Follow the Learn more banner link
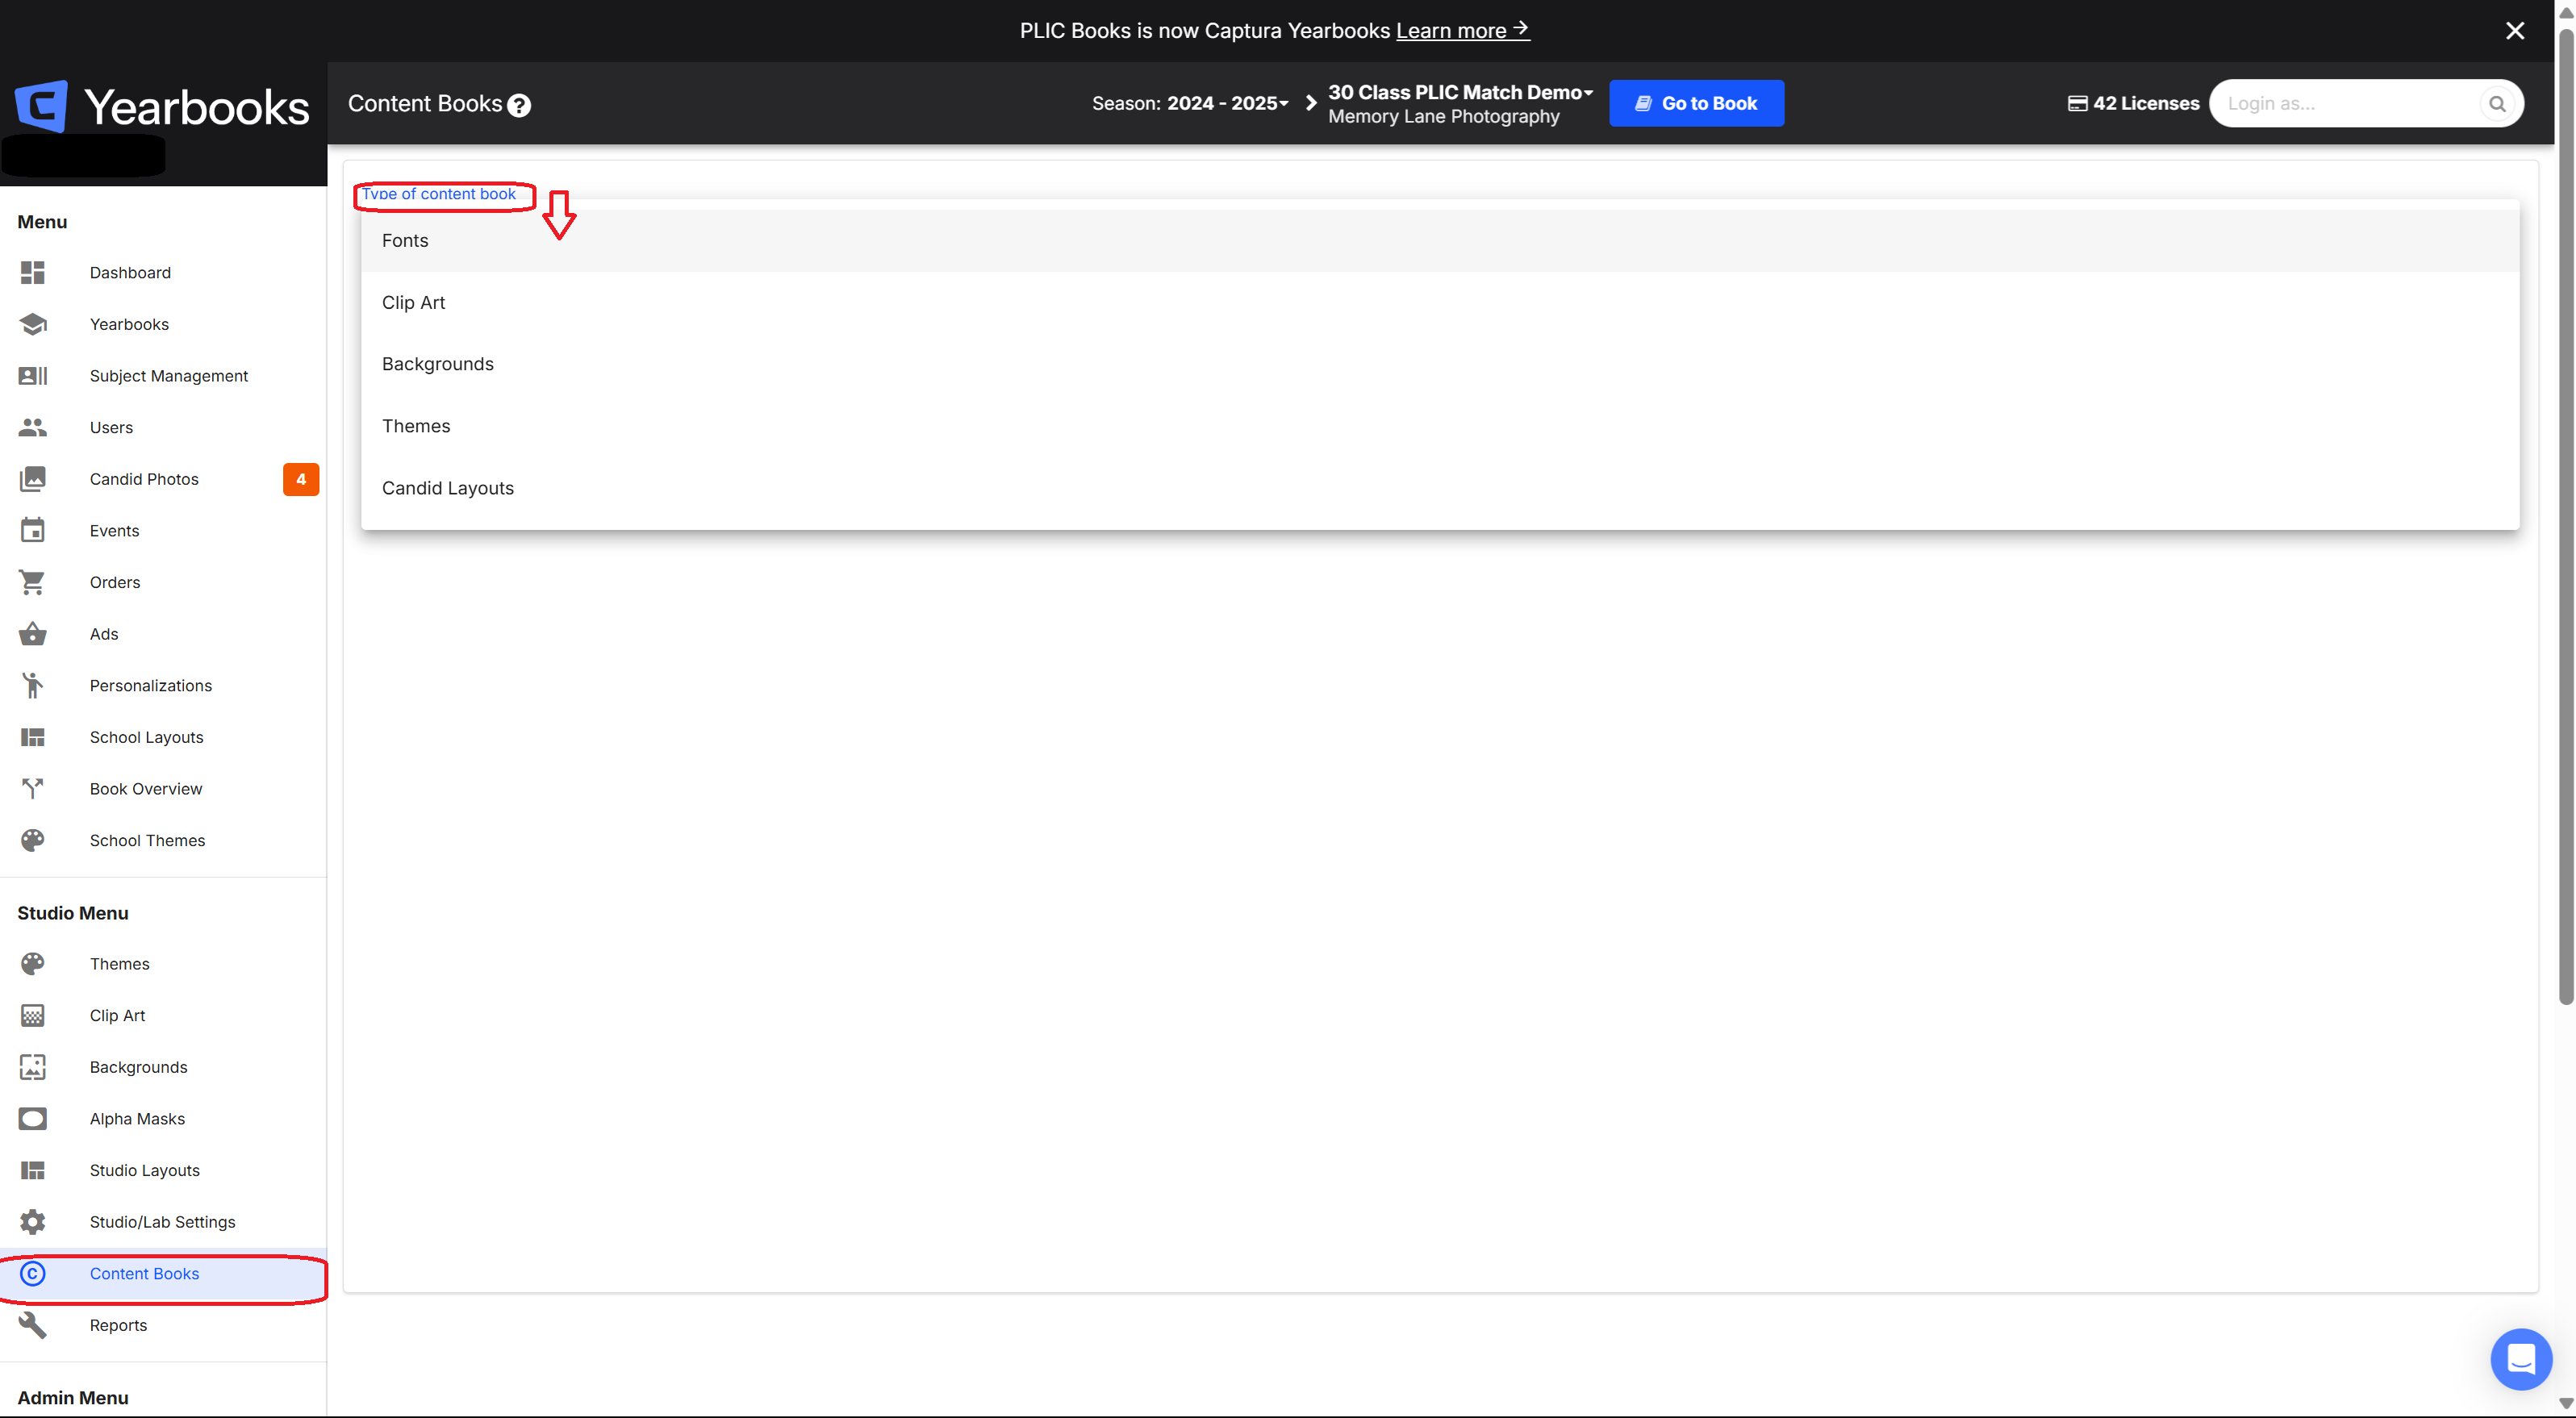 [1462, 30]
